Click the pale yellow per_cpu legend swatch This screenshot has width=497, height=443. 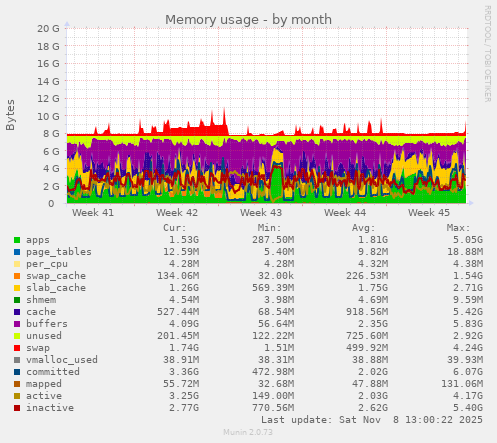coord(17,264)
